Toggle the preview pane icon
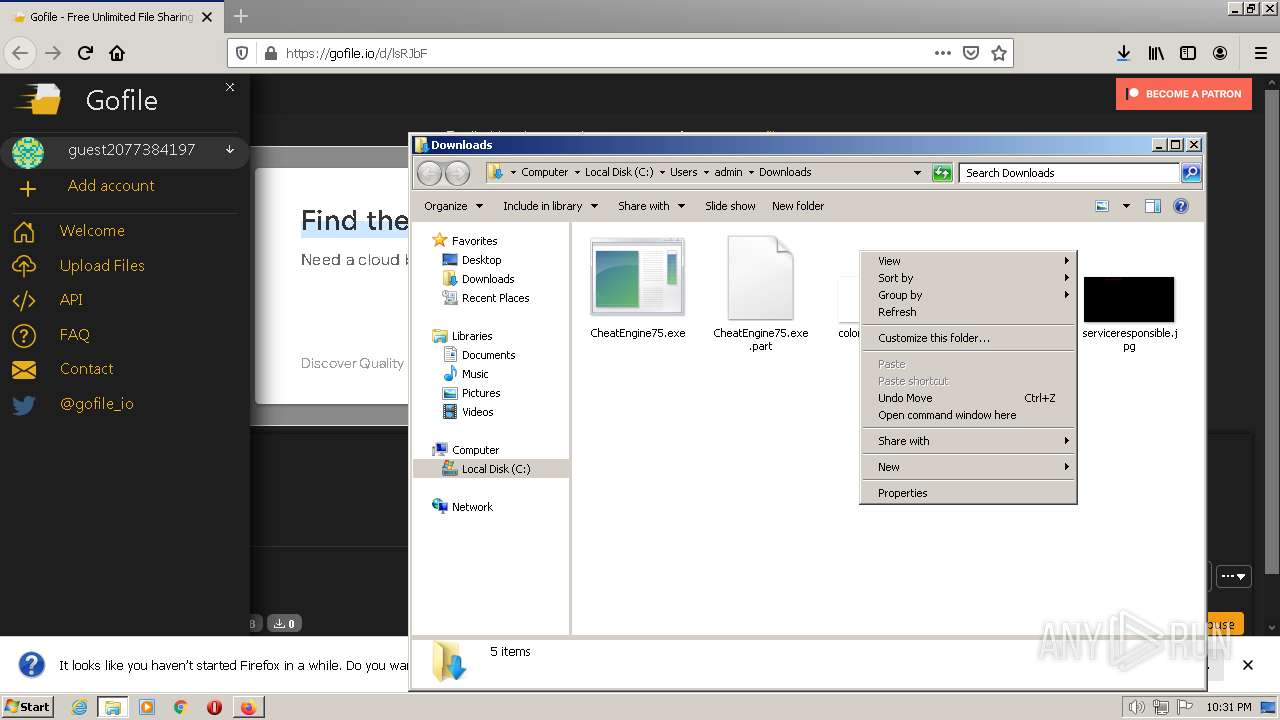The height and width of the screenshot is (720, 1280). [x=1153, y=206]
